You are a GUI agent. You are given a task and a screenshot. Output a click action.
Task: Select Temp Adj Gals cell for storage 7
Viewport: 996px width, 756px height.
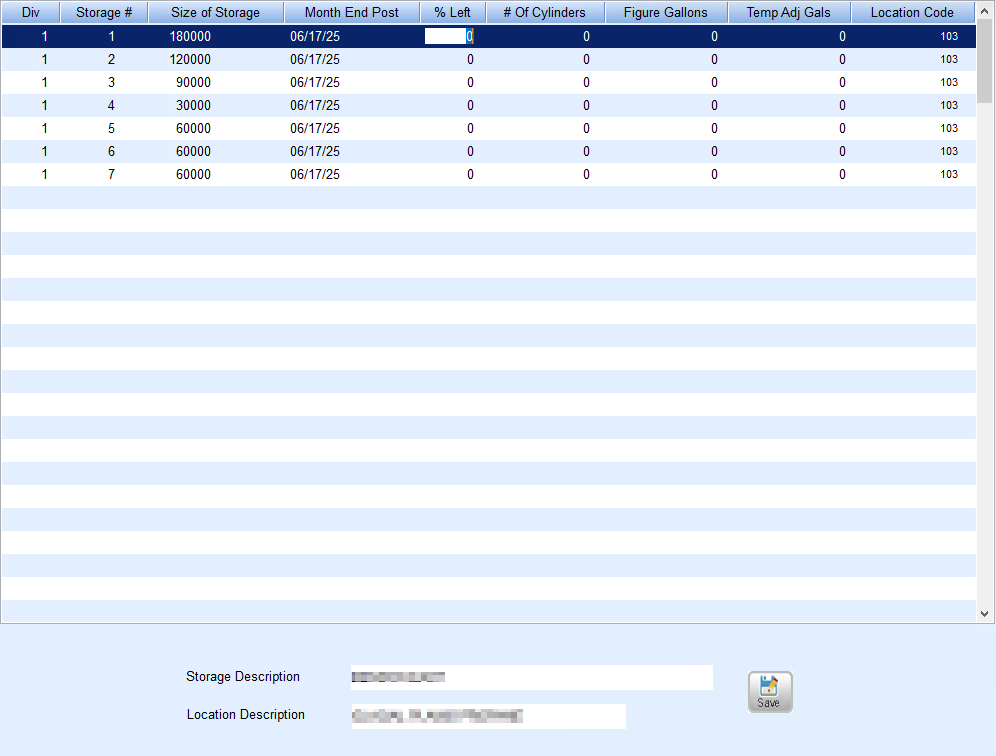point(788,174)
